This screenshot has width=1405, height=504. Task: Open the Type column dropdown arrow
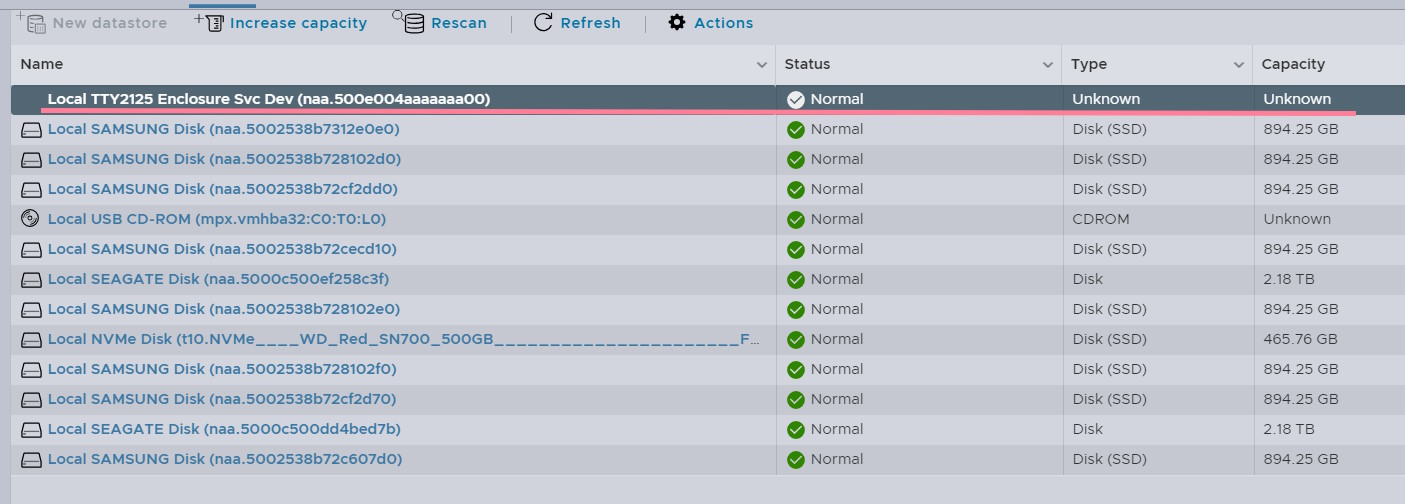1239,65
